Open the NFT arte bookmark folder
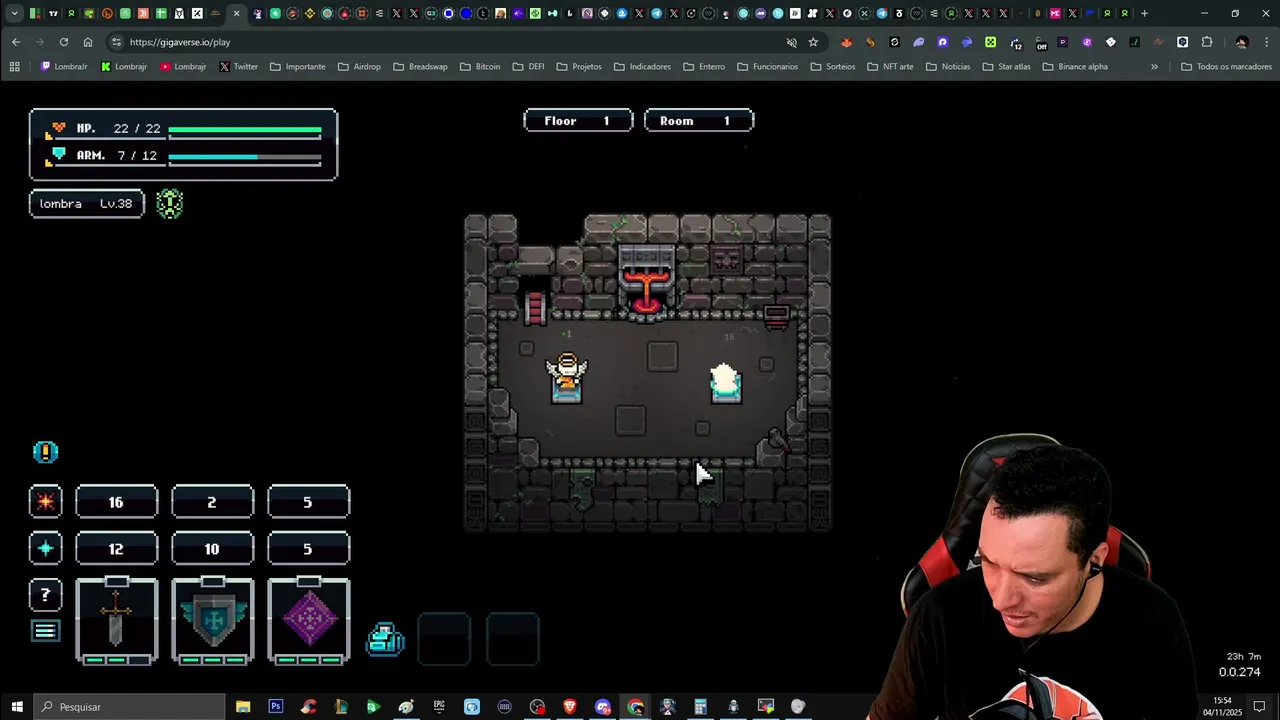Viewport: 1280px width, 720px height. tap(890, 67)
